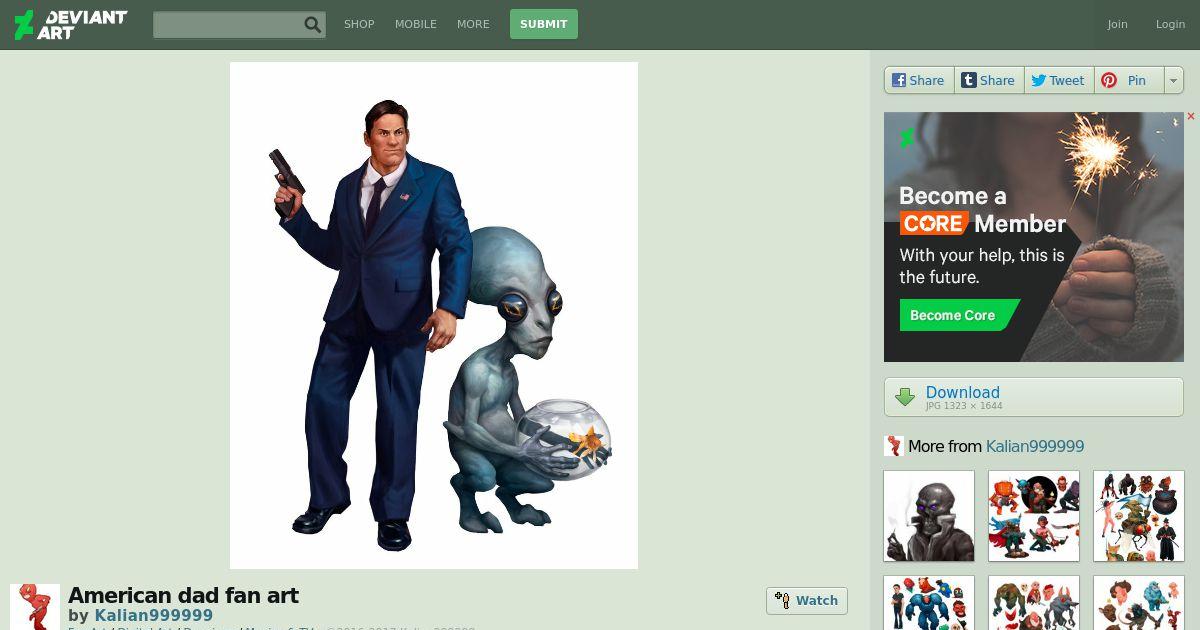This screenshot has height=630, width=1200.
Task: Click the Download link text
Action: tap(963, 392)
